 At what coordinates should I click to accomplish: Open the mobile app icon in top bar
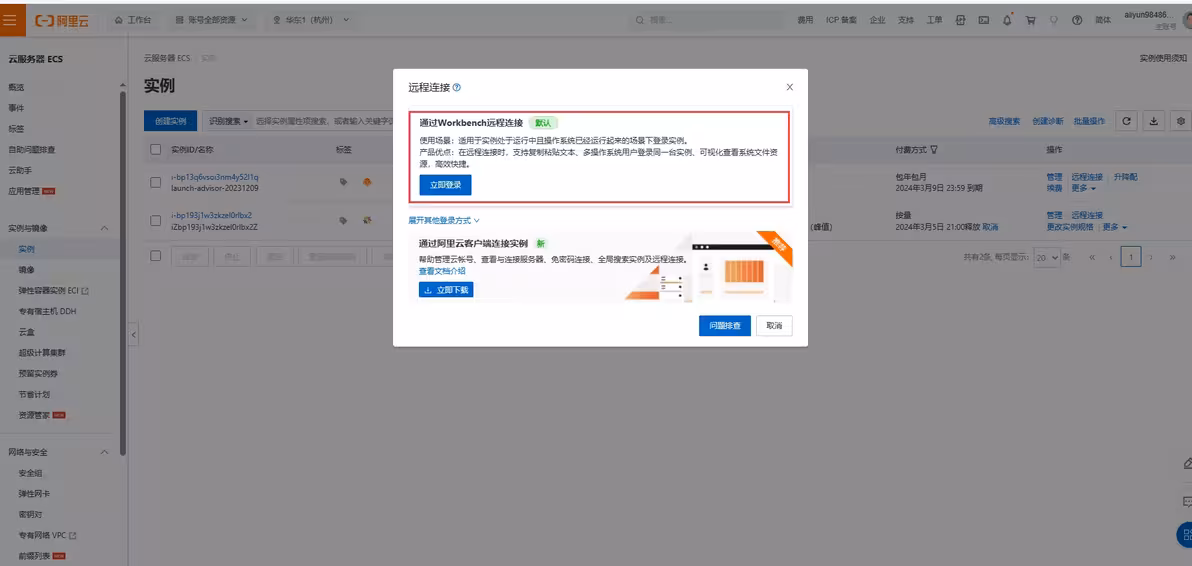coord(960,21)
